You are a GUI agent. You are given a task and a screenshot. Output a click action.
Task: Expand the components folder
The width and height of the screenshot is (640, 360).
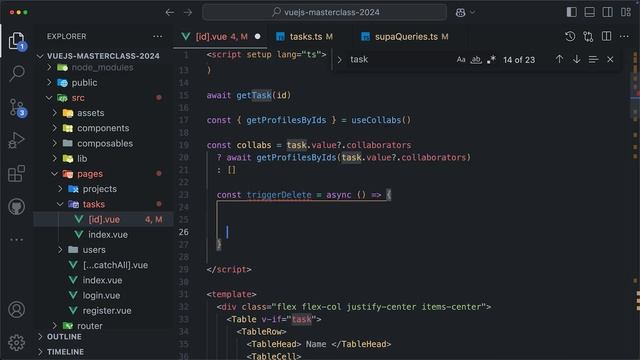(55, 128)
